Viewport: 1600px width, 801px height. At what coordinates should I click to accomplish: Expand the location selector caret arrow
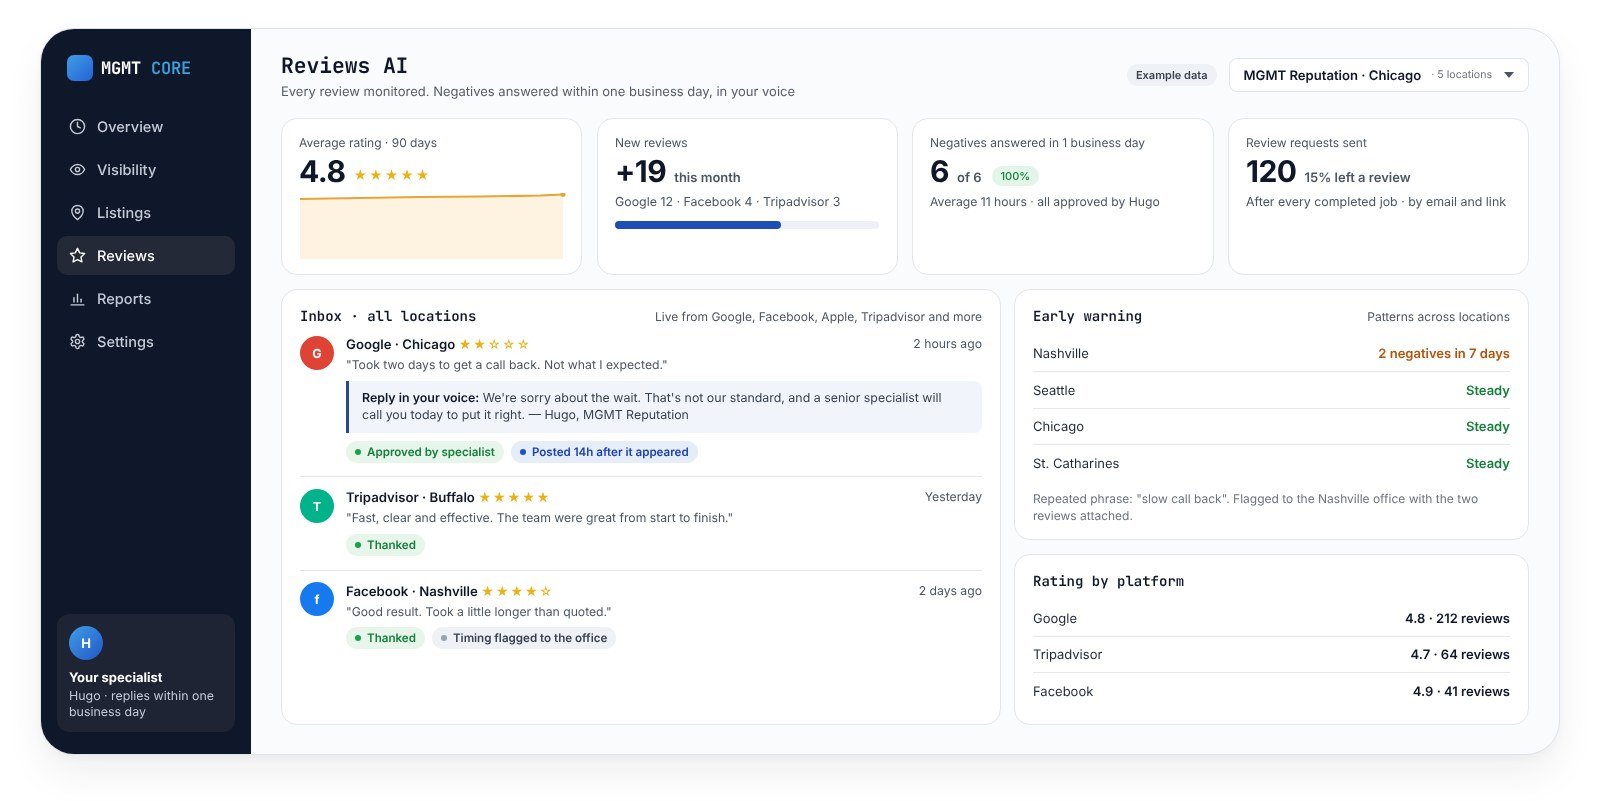click(1509, 75)
